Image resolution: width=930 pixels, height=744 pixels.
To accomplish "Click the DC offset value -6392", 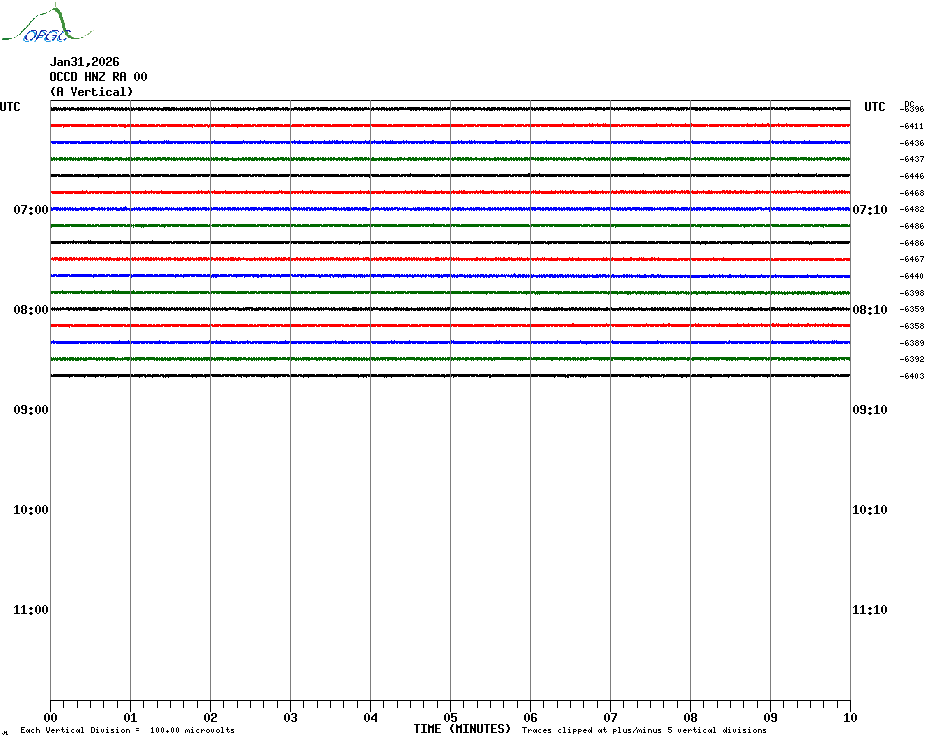I will [912, 360].
